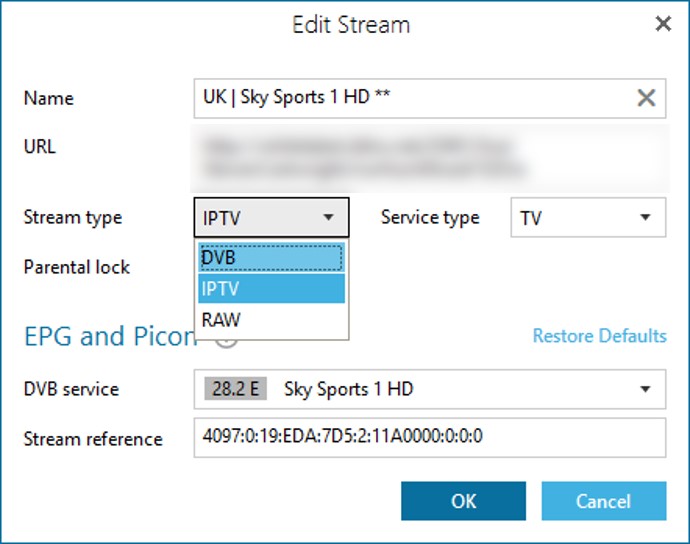Edit the Stream reference field
This screenshot has height=544, width=690.
click(x=429, y=438)
